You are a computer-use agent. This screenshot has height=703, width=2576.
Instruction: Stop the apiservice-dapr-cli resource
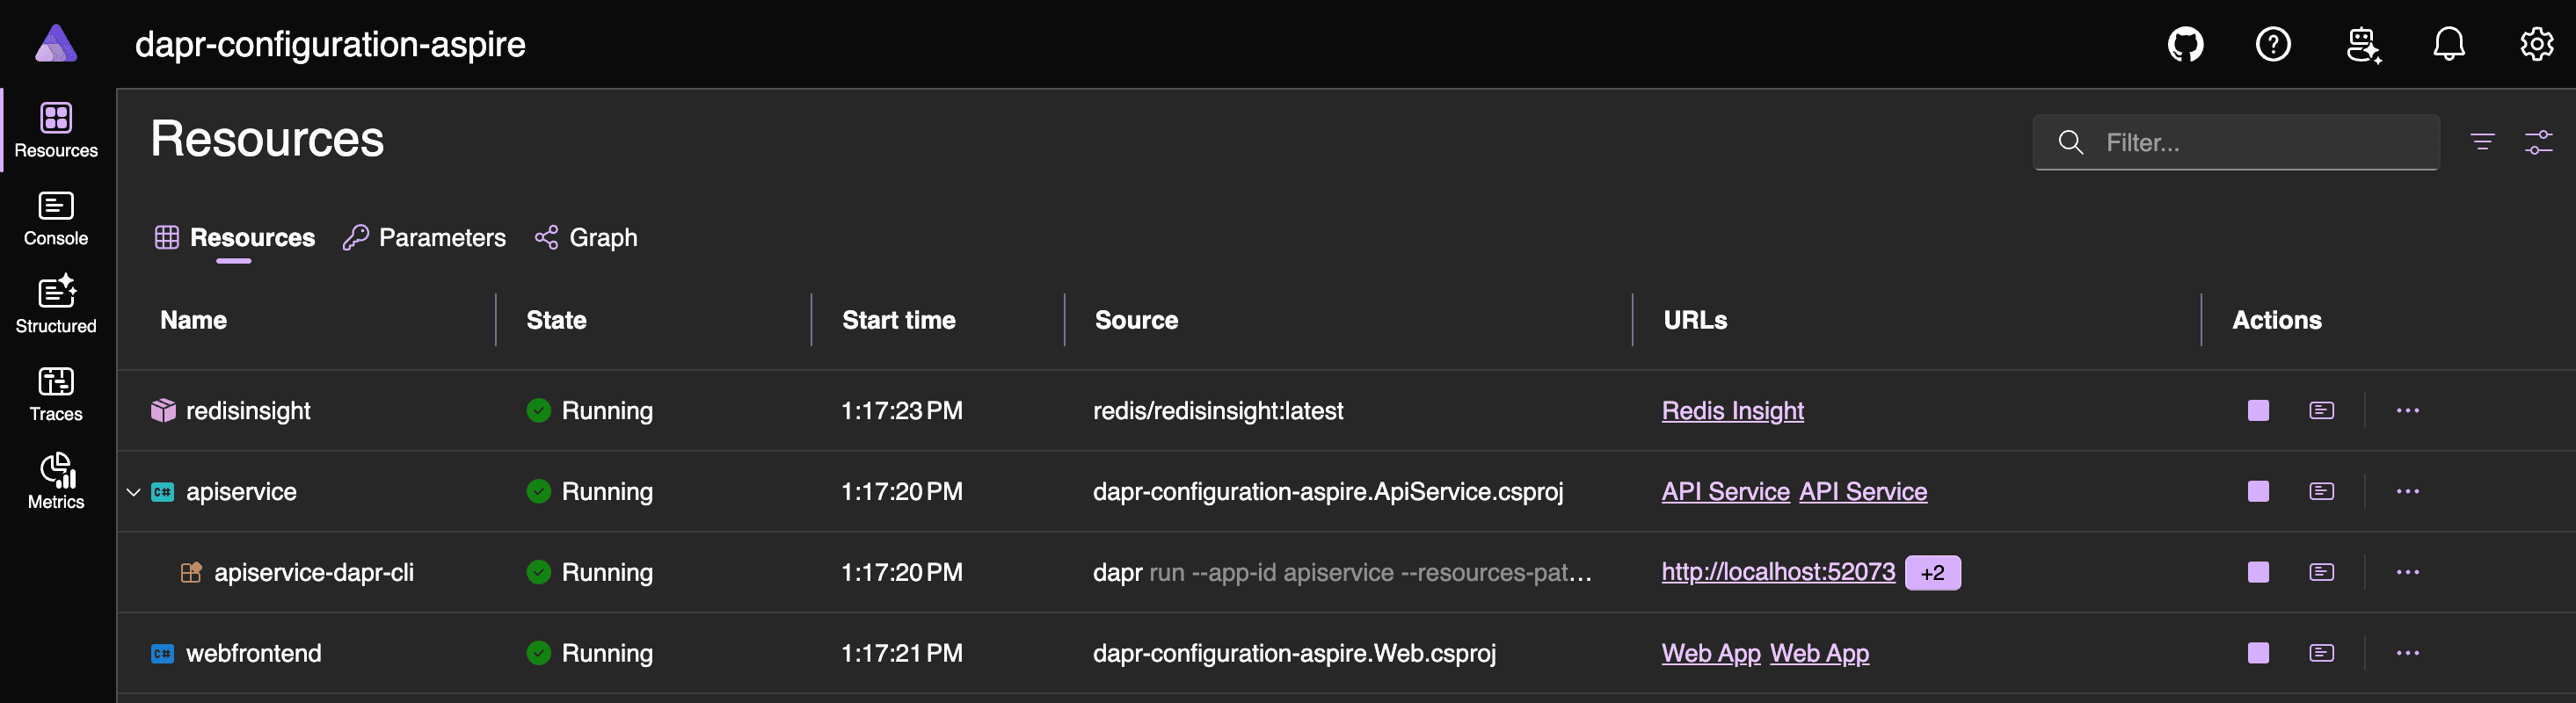(x=2258, y=573)
